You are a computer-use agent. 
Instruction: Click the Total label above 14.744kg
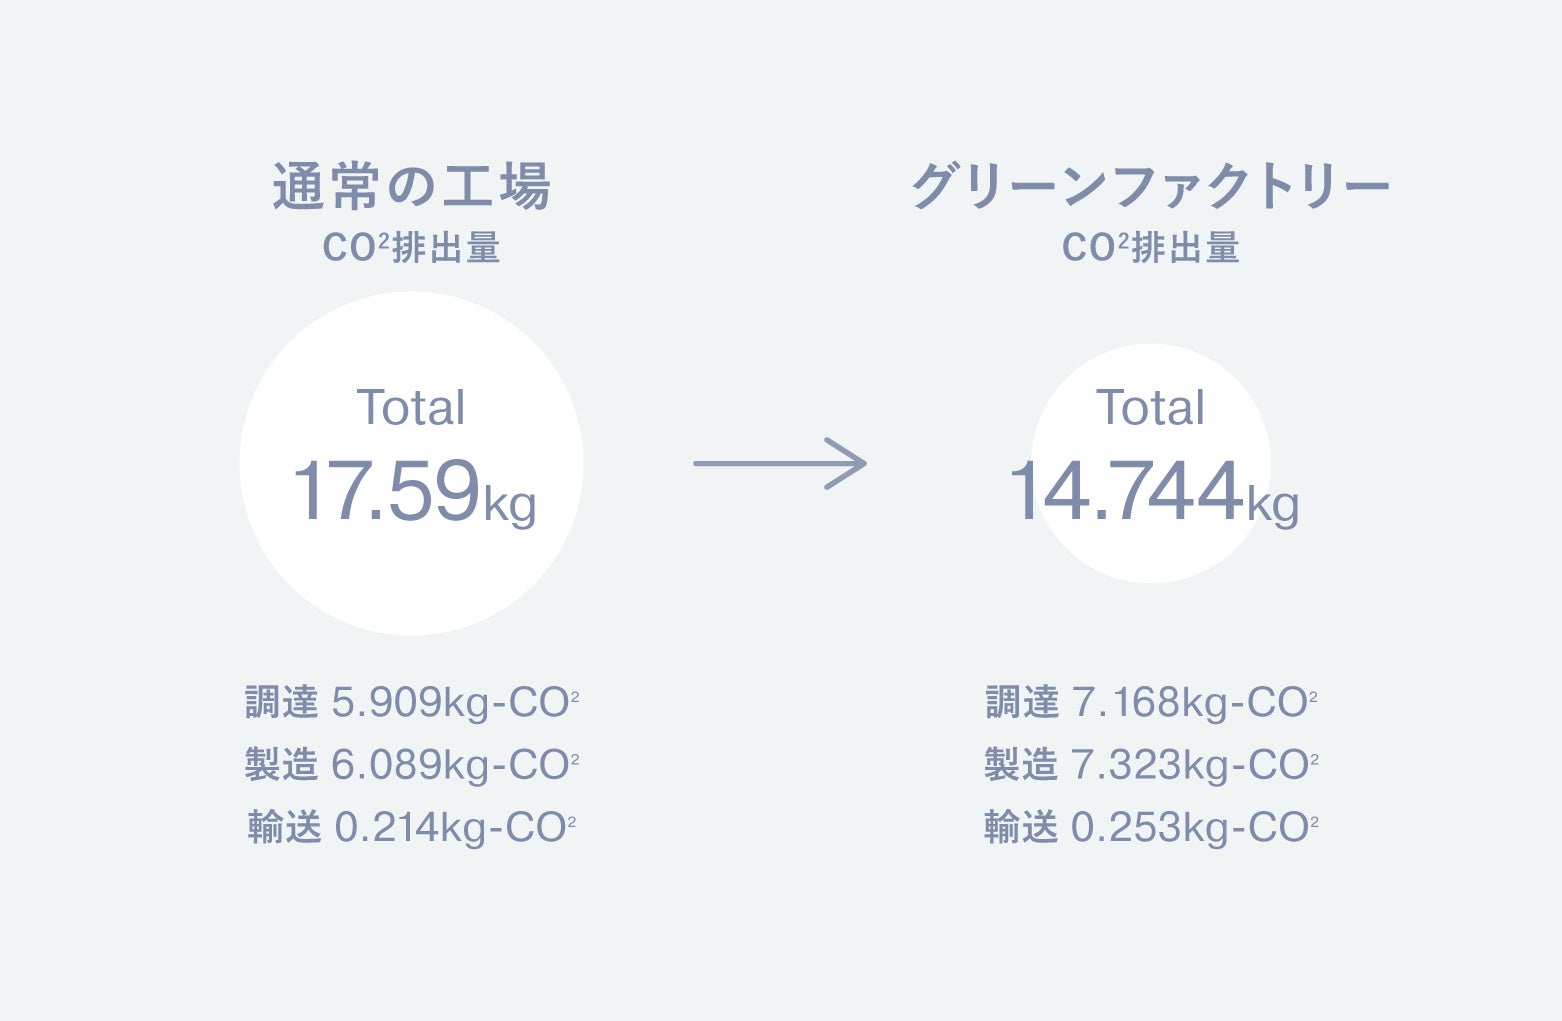coord(1150,408)
